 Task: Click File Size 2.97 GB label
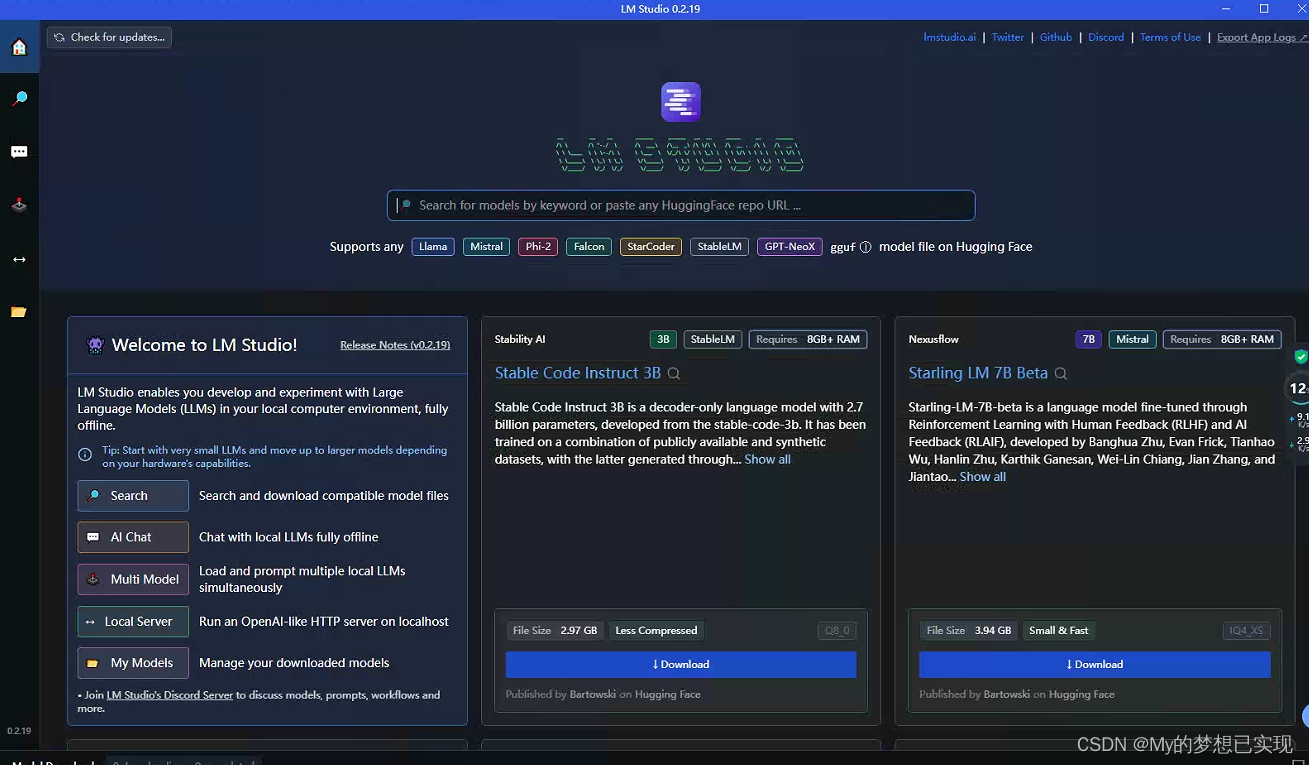coord(555,631)
